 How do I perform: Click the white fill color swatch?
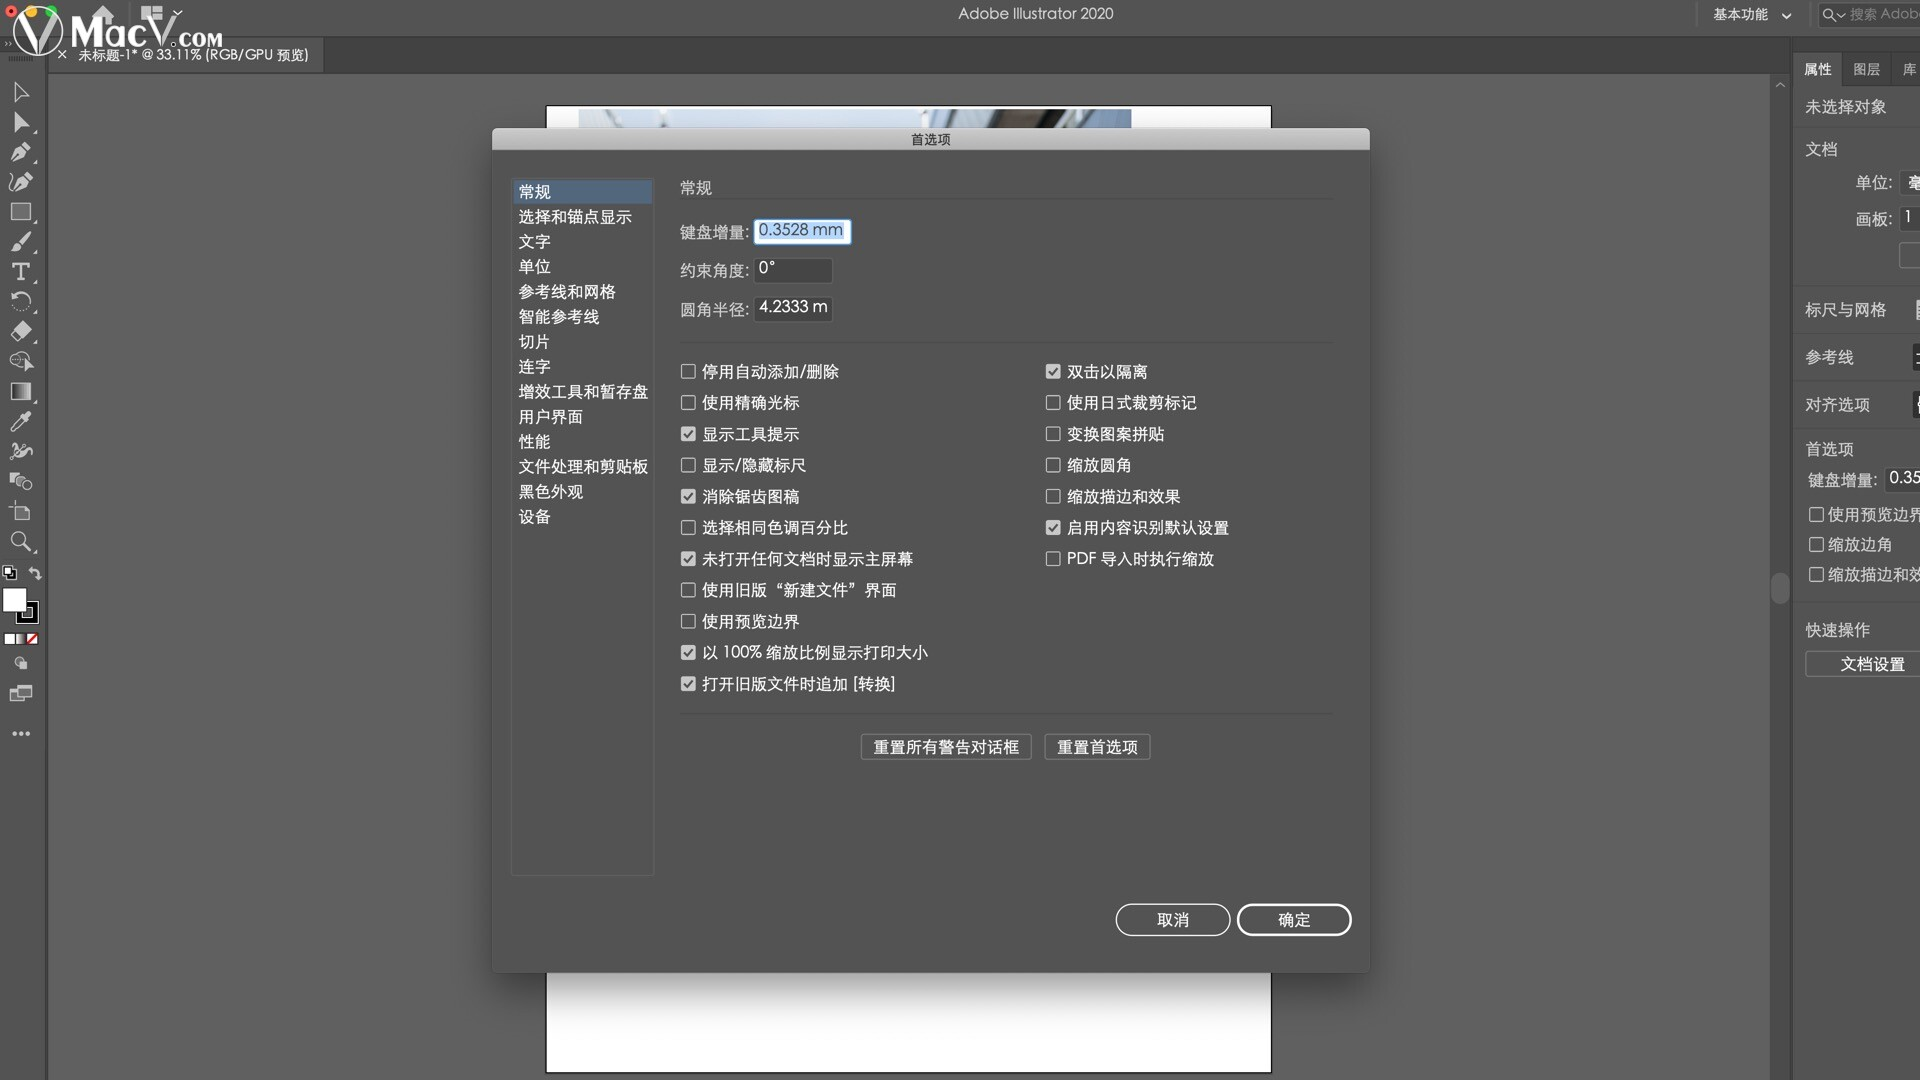pyautogui.click(x=15, y=600)
